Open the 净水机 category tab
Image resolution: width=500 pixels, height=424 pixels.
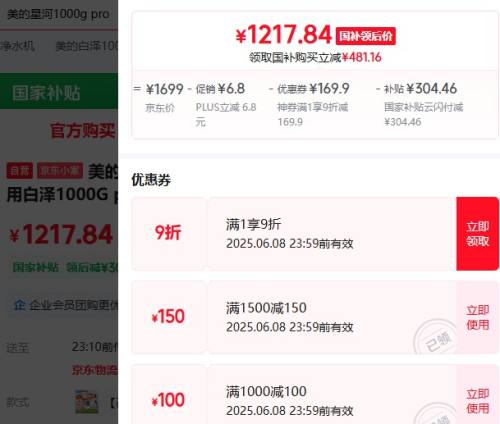tap(18, 46)
